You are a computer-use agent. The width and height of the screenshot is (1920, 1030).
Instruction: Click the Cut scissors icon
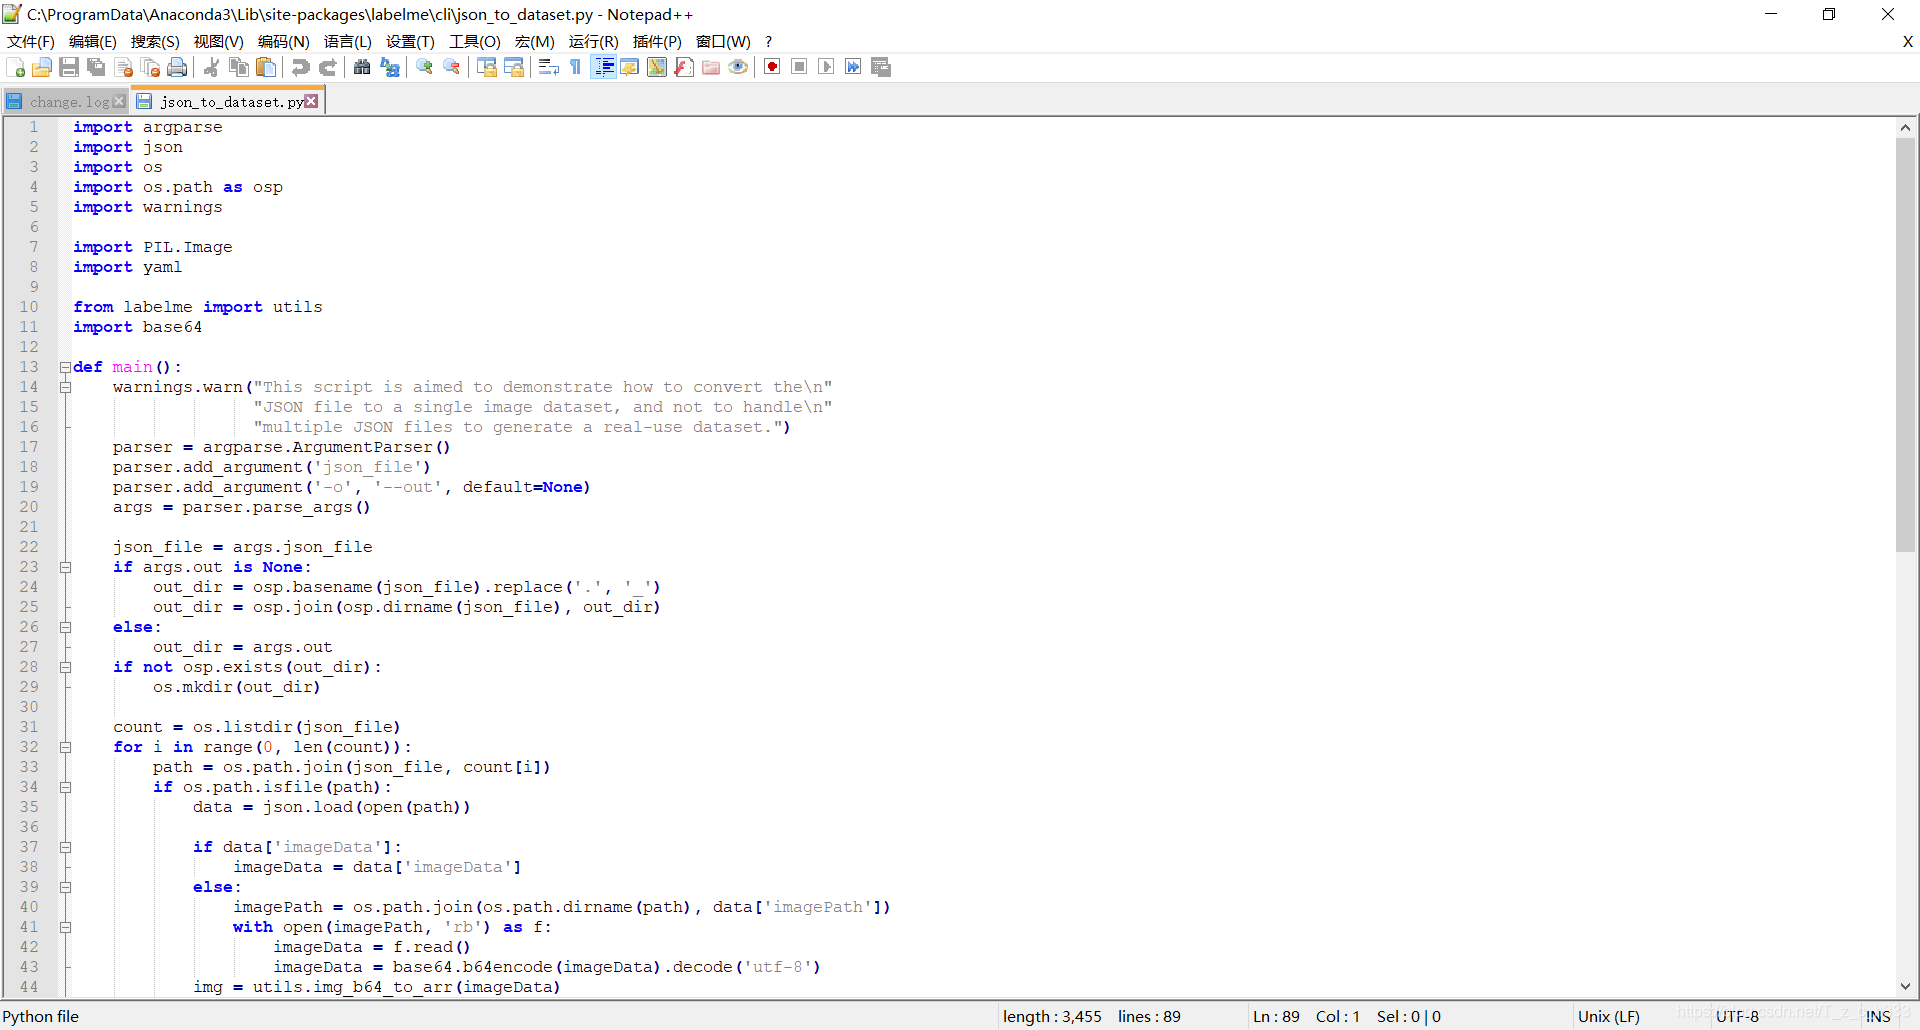(x=212, y=67)
